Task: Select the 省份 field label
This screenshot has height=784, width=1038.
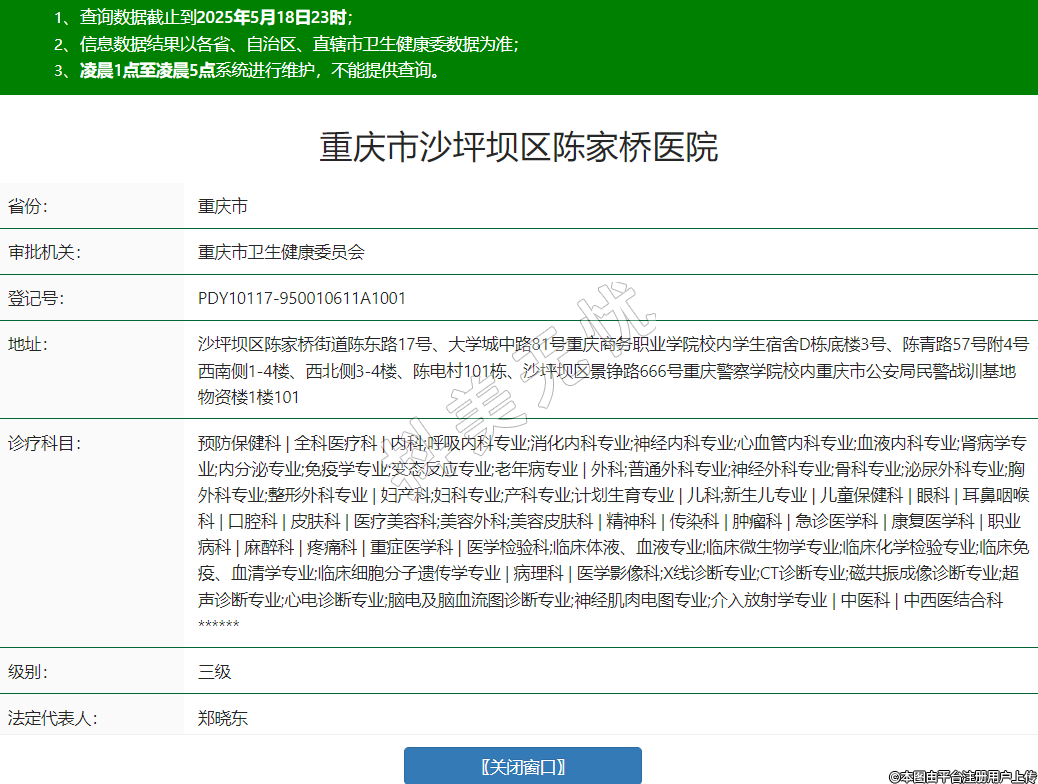Action: tap(28, 207)
